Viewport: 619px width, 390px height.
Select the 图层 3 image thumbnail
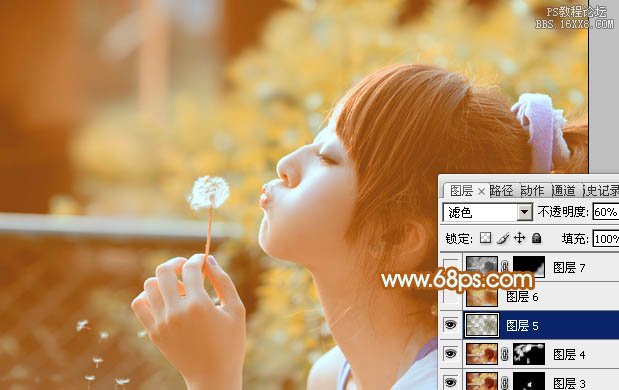tap(482, 381)
